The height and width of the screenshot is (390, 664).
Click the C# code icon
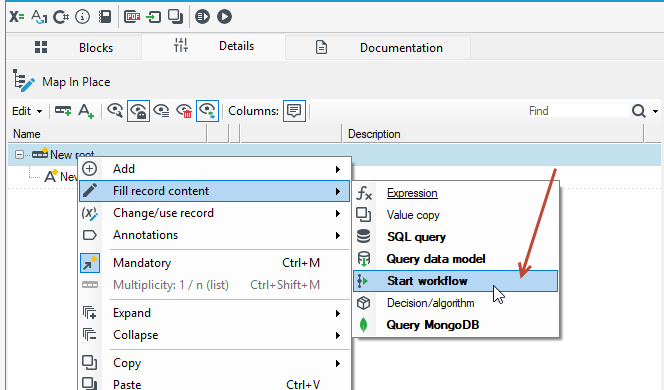[61, 17]
